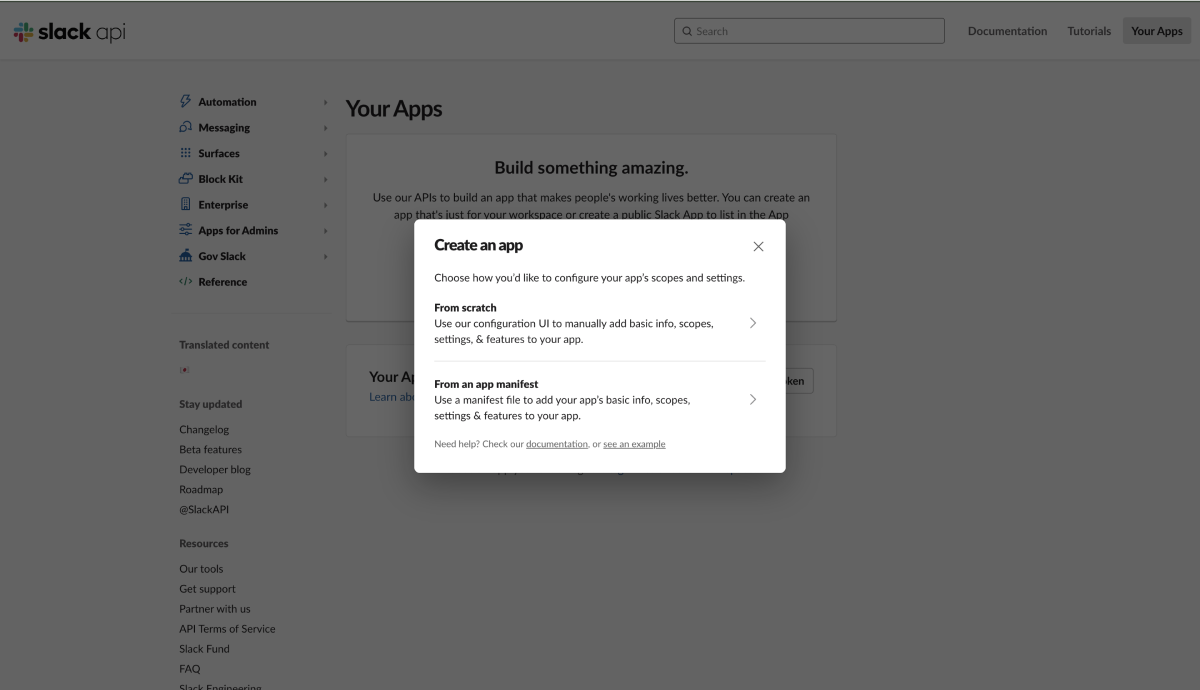Open the Changelog link under Stay updated

[204, 429]
